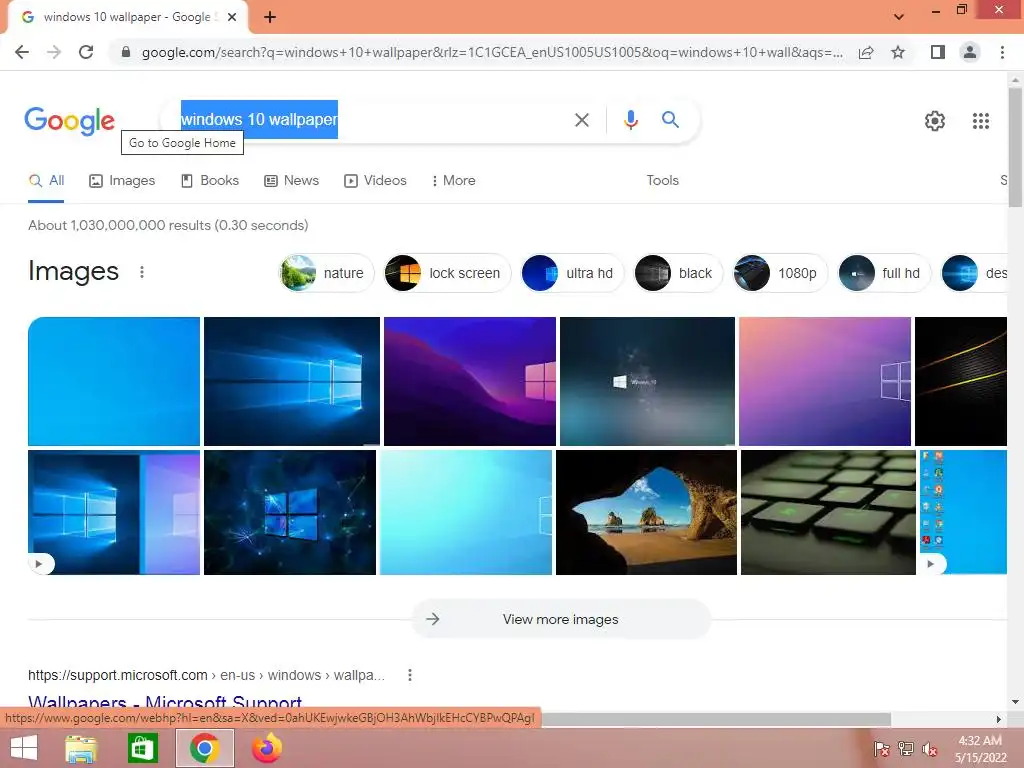Open the Chrome three-dot menu

click(1002, 52)
